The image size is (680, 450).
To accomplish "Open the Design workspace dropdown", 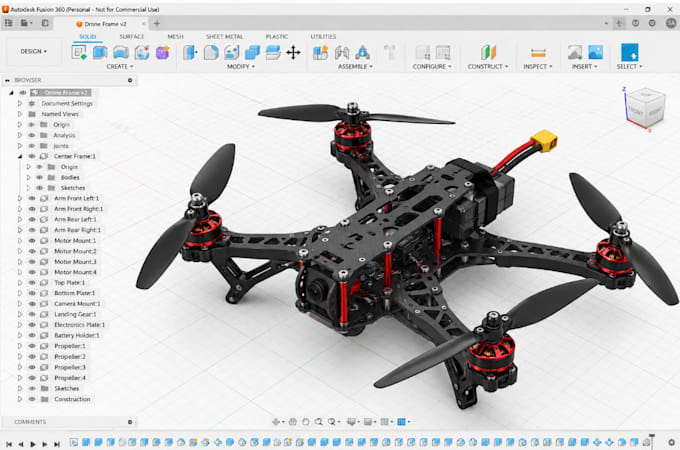I will tap(33, 51).
